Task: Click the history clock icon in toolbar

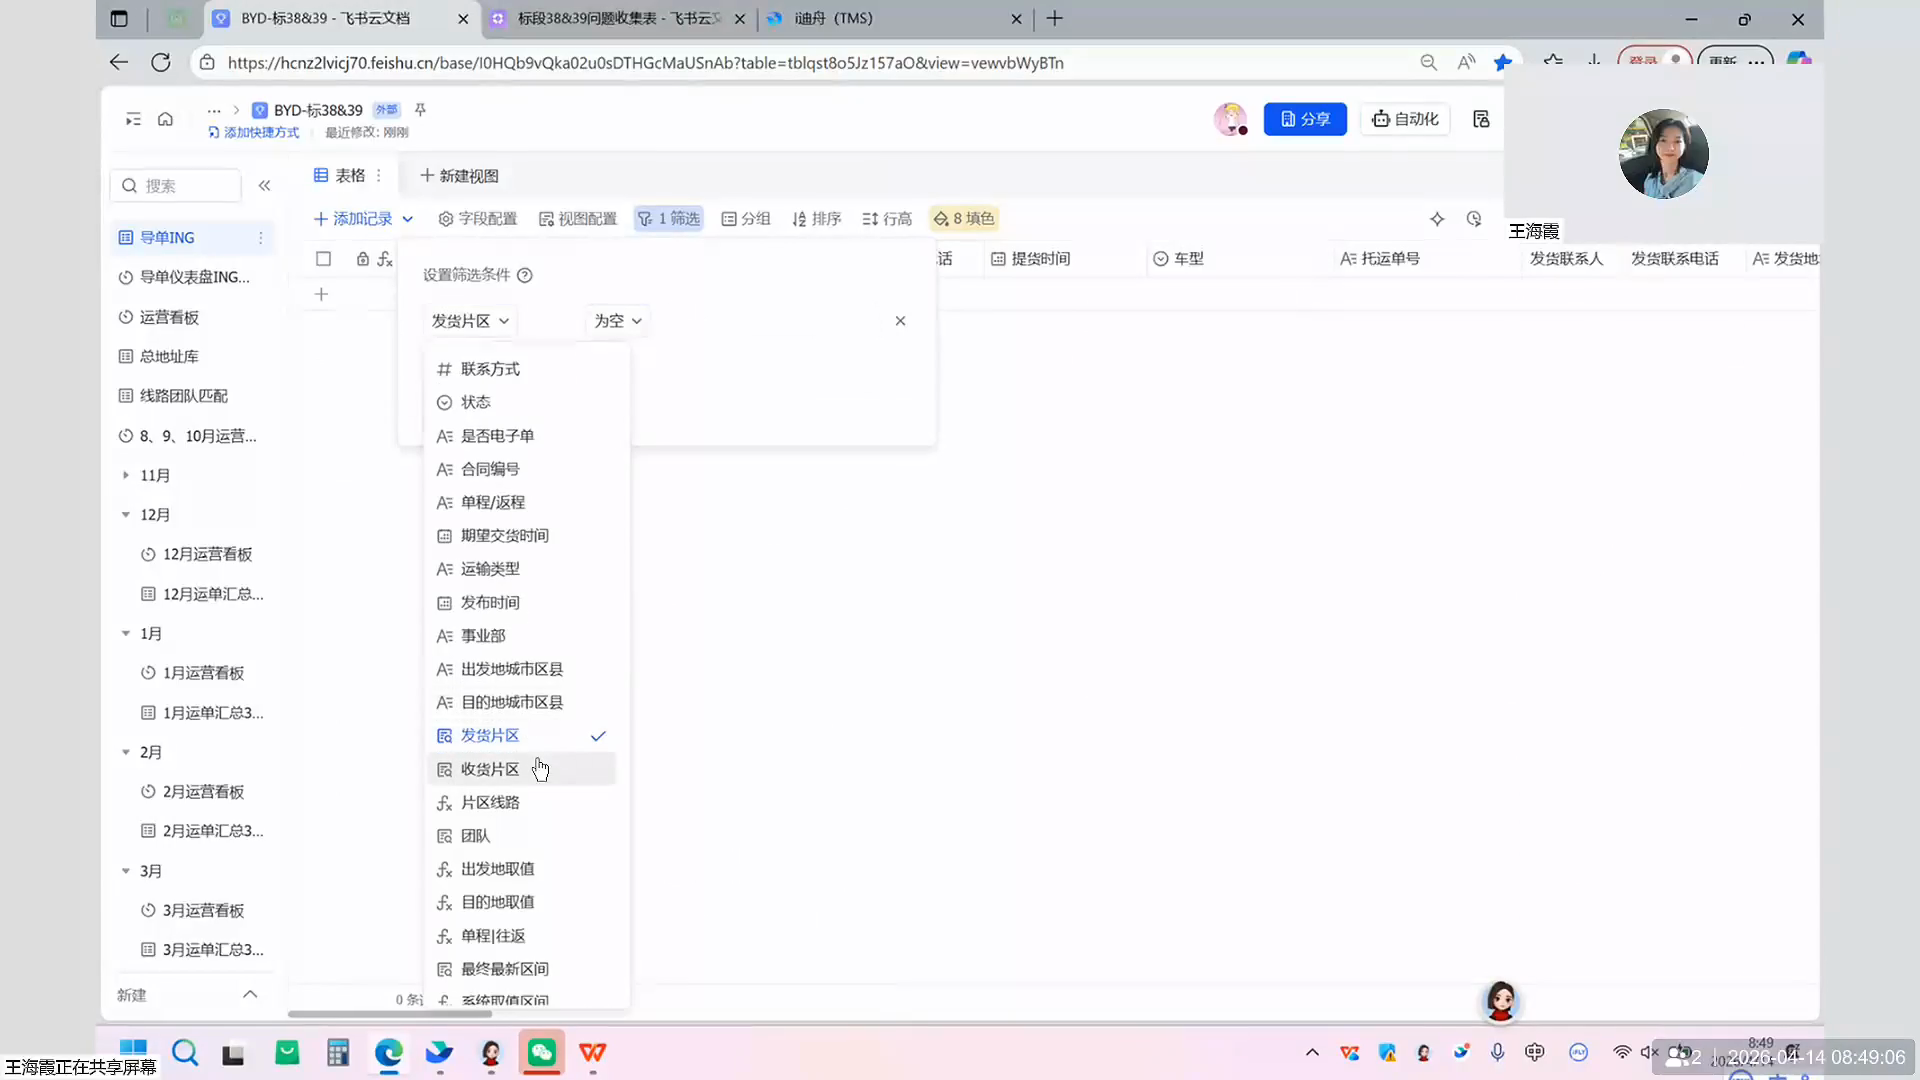Action: [1474, 219]
